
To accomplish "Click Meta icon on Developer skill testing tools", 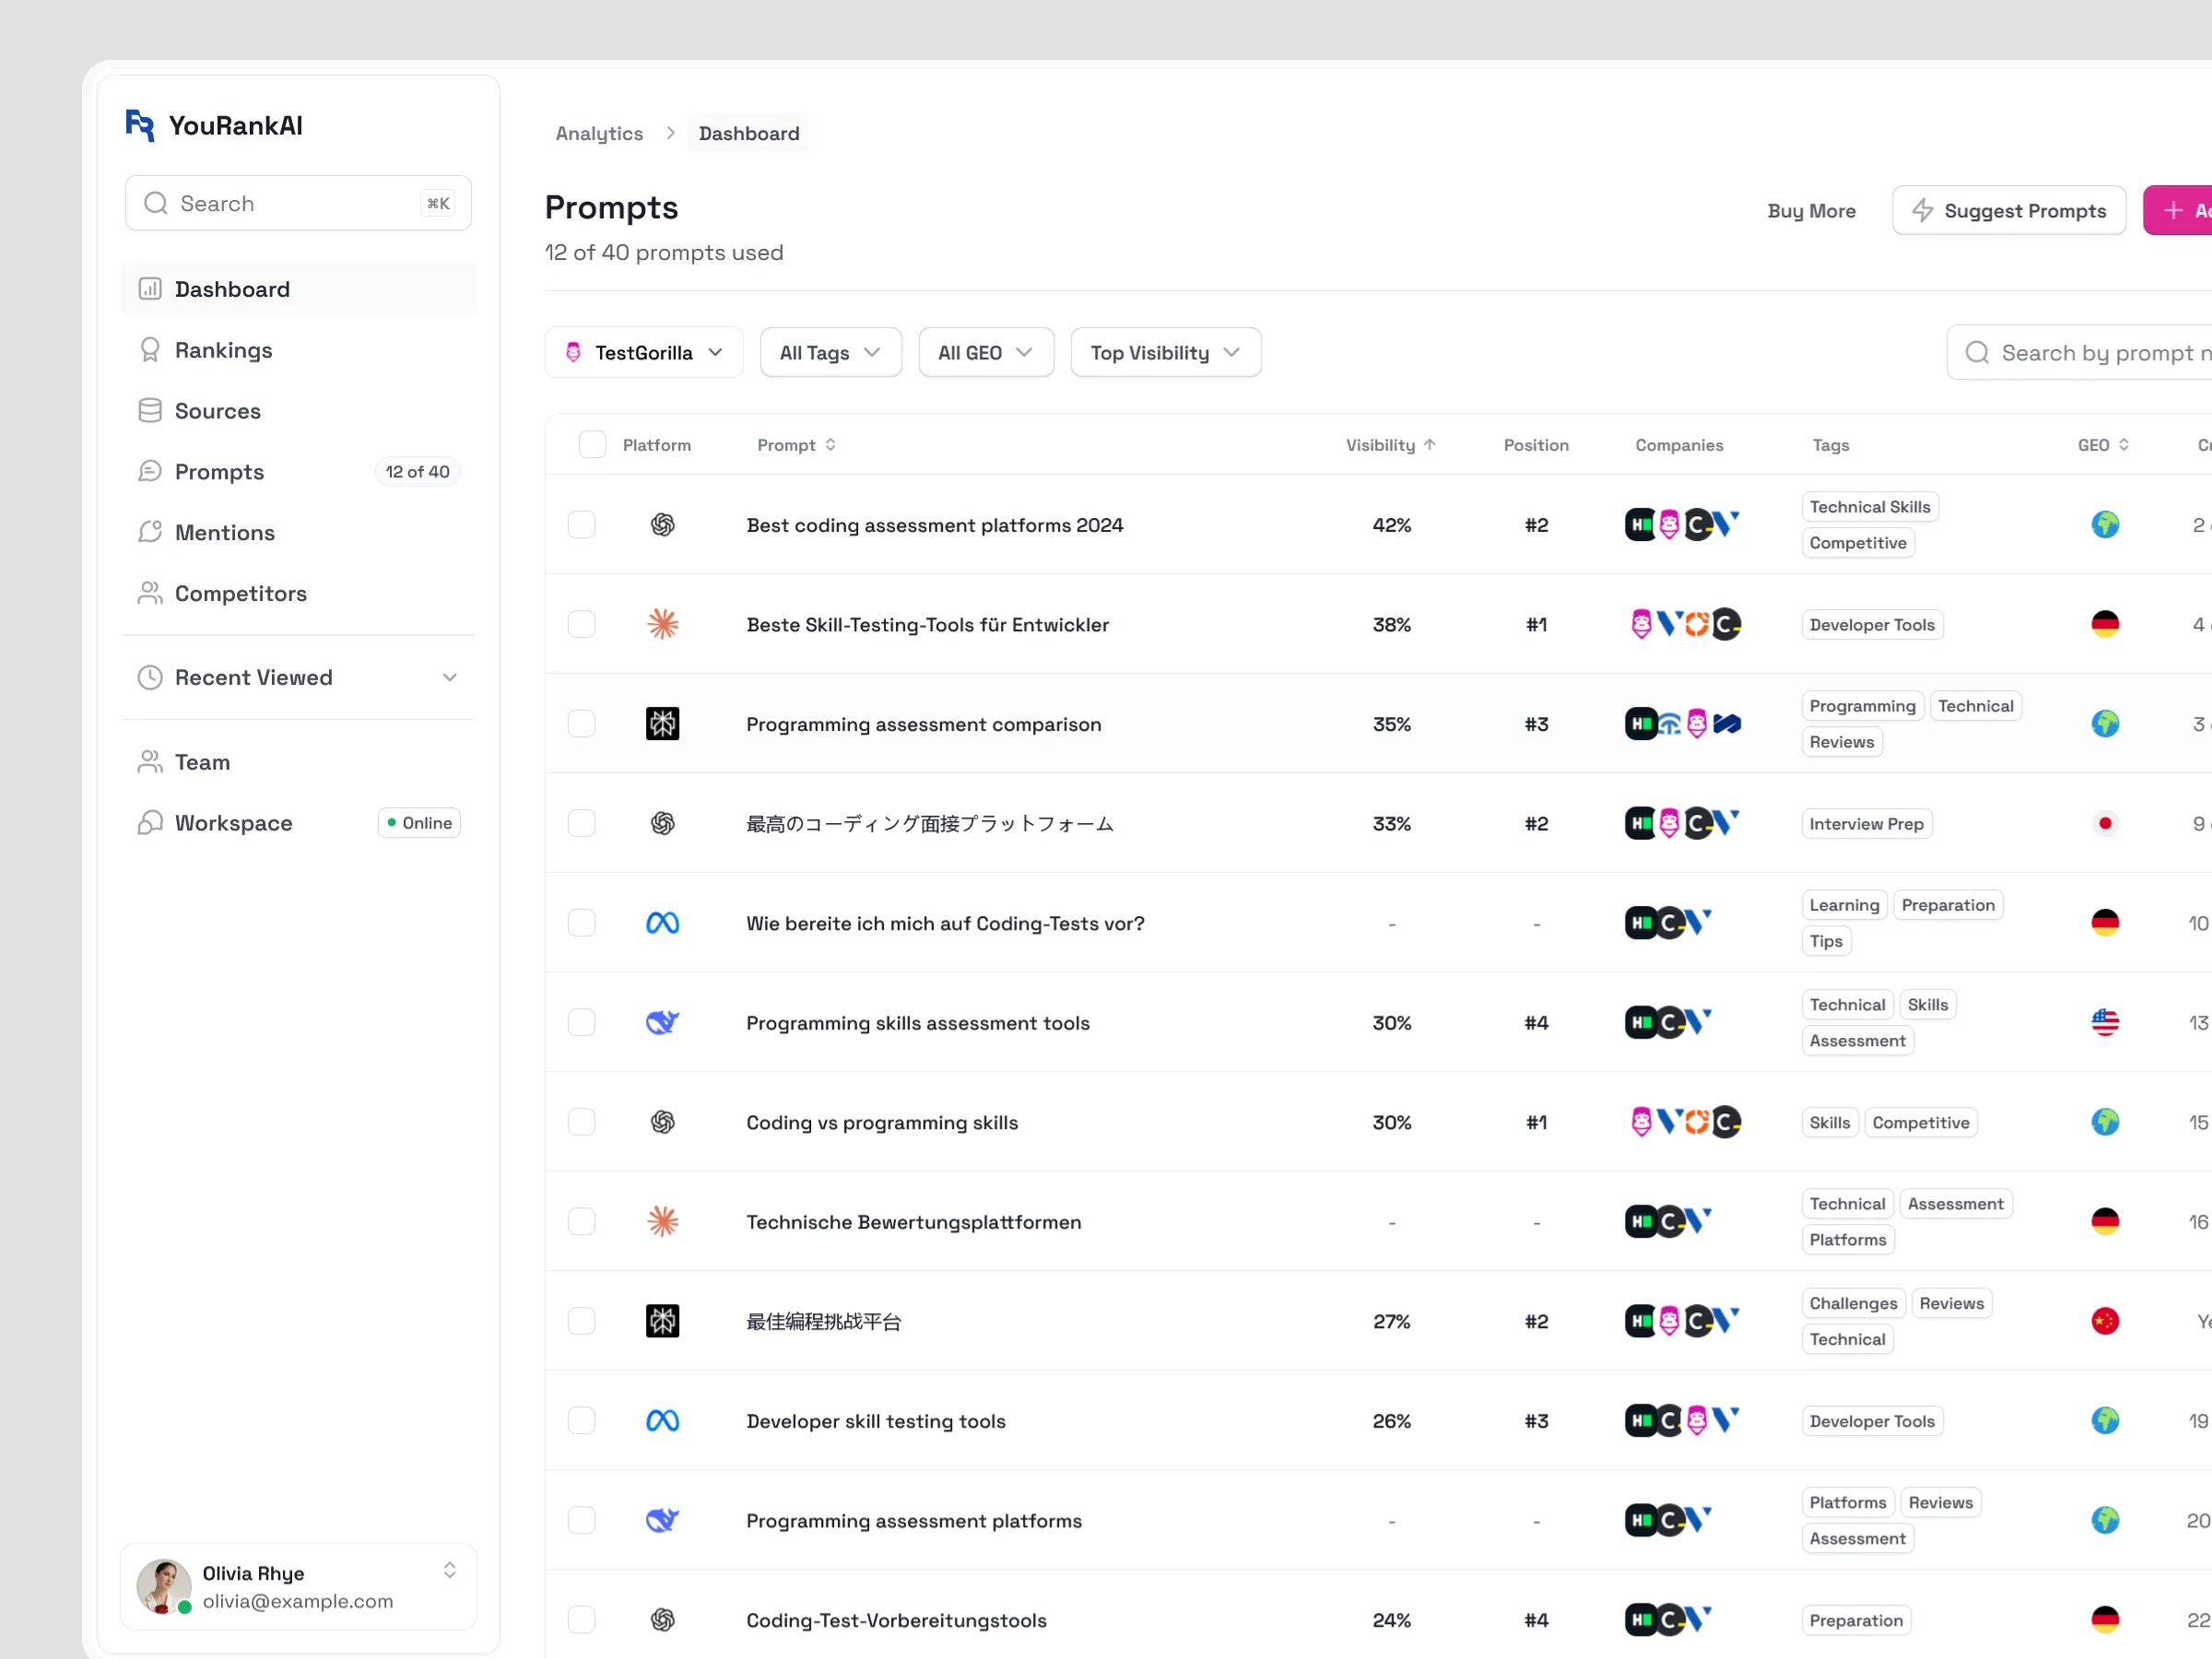I will tap(662, 1421).
